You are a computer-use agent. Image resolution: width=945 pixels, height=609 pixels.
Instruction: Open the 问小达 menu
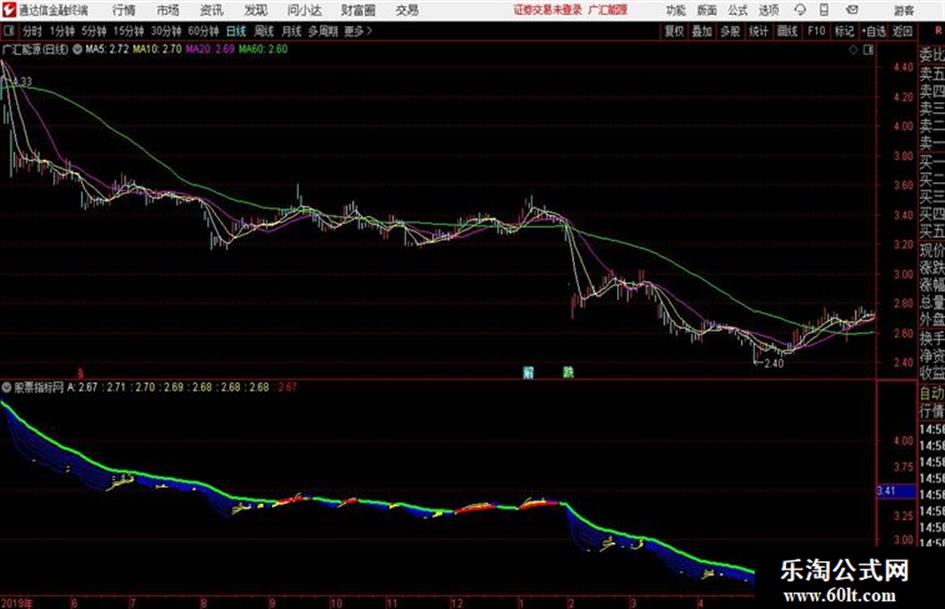click(304, 10)
